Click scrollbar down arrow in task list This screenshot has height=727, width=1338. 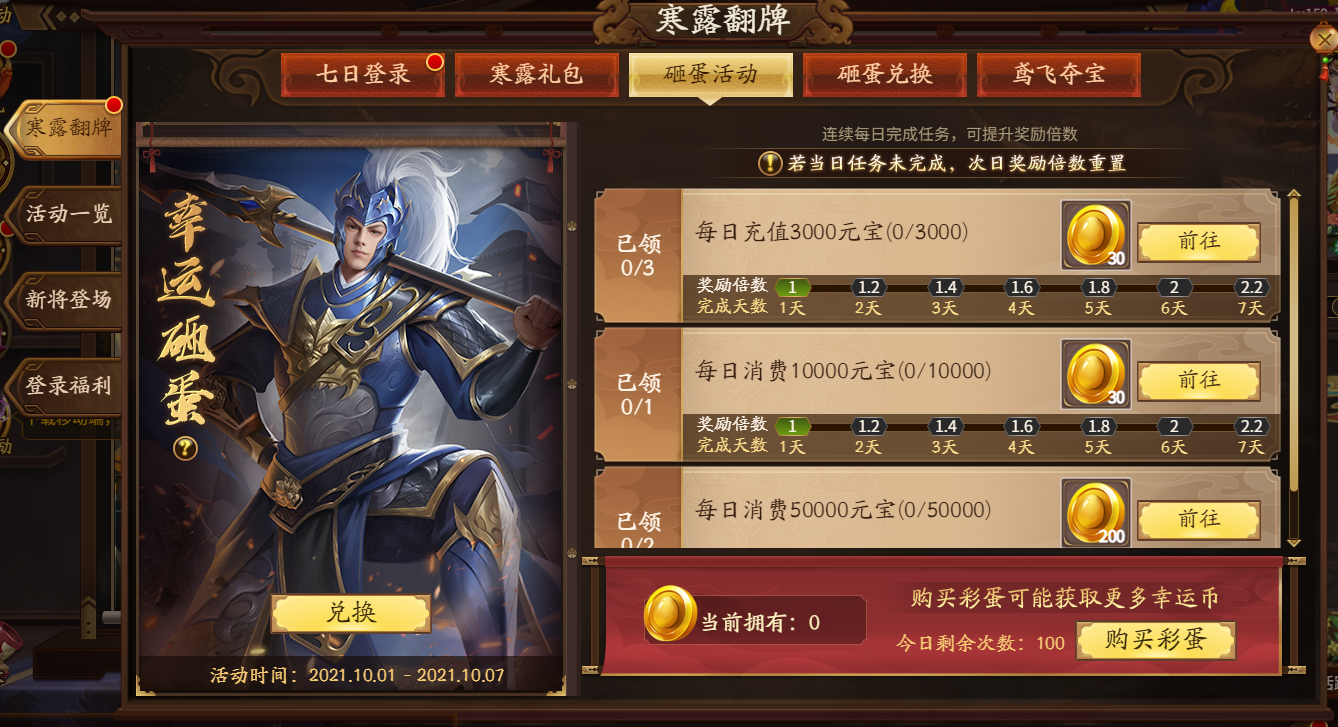click(1294, 541)
